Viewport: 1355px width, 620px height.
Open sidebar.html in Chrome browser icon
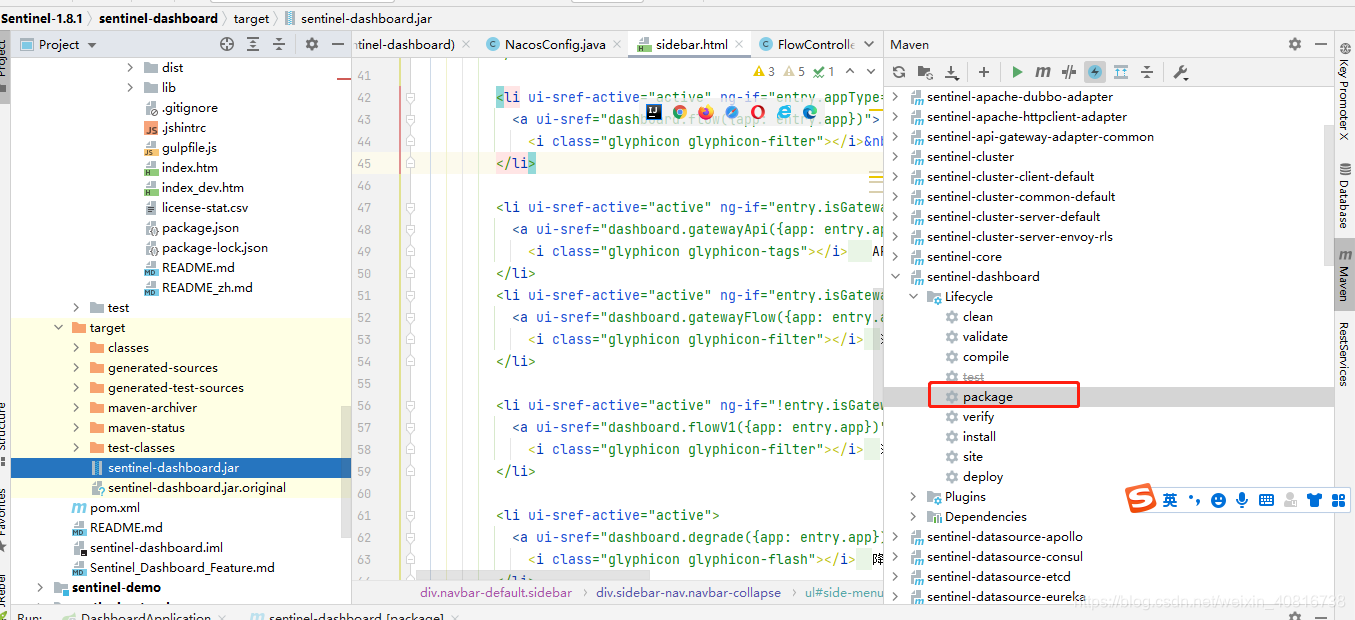pyautogui.click(x=680, y=112)
